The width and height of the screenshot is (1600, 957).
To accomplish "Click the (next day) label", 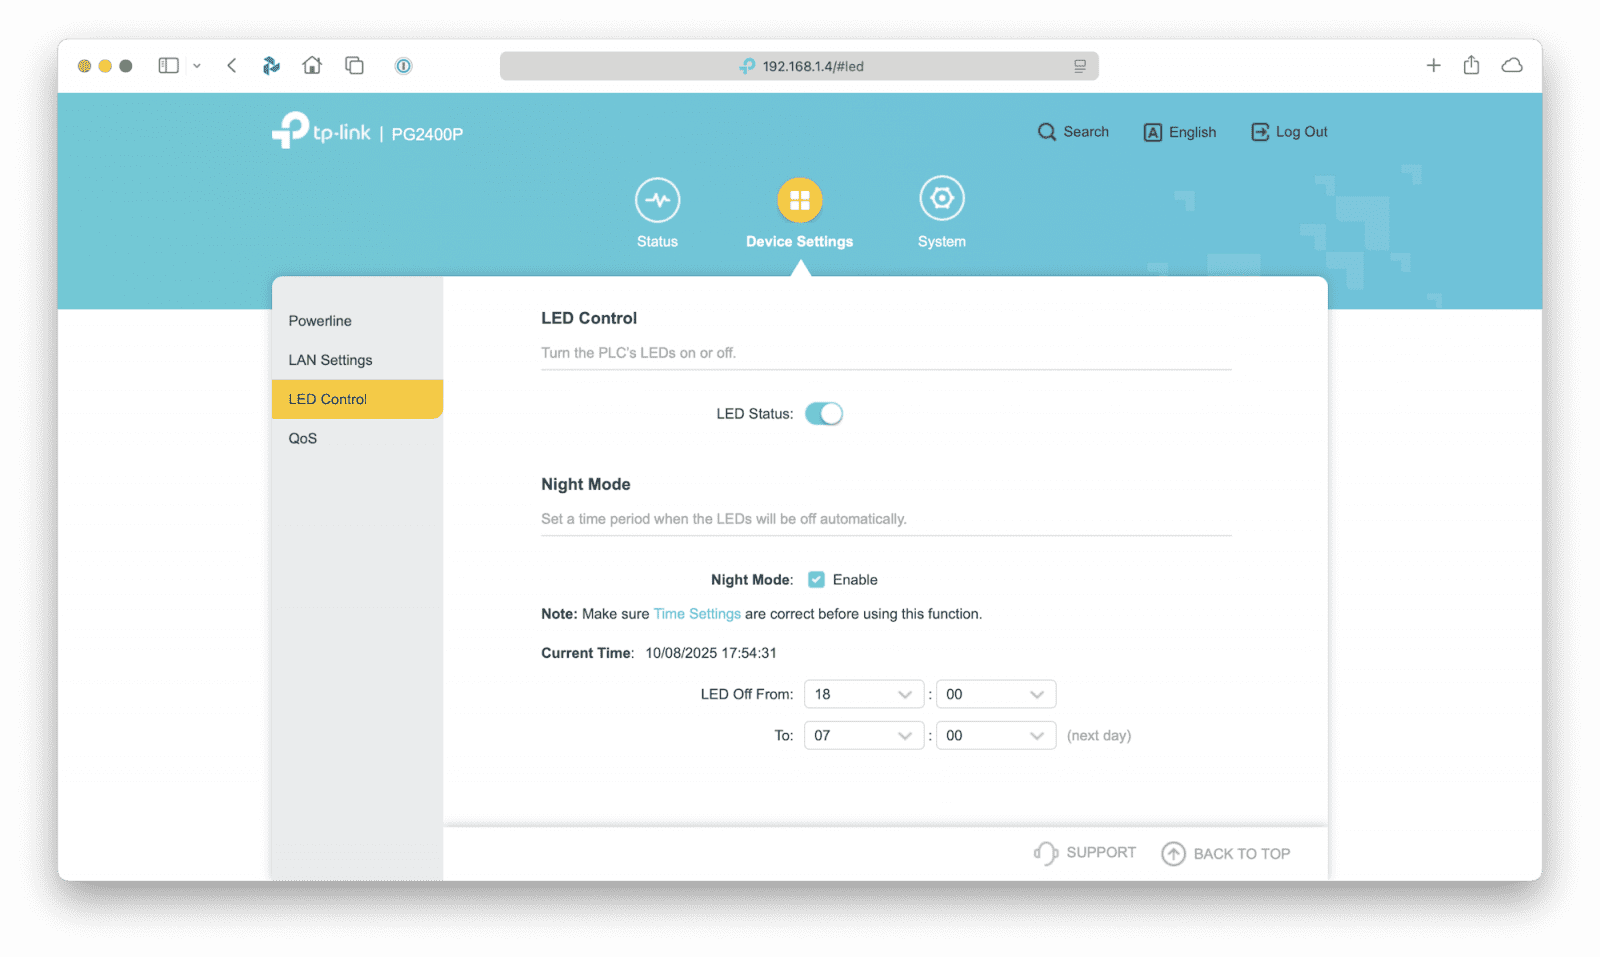I will (x=1099, y=735).
